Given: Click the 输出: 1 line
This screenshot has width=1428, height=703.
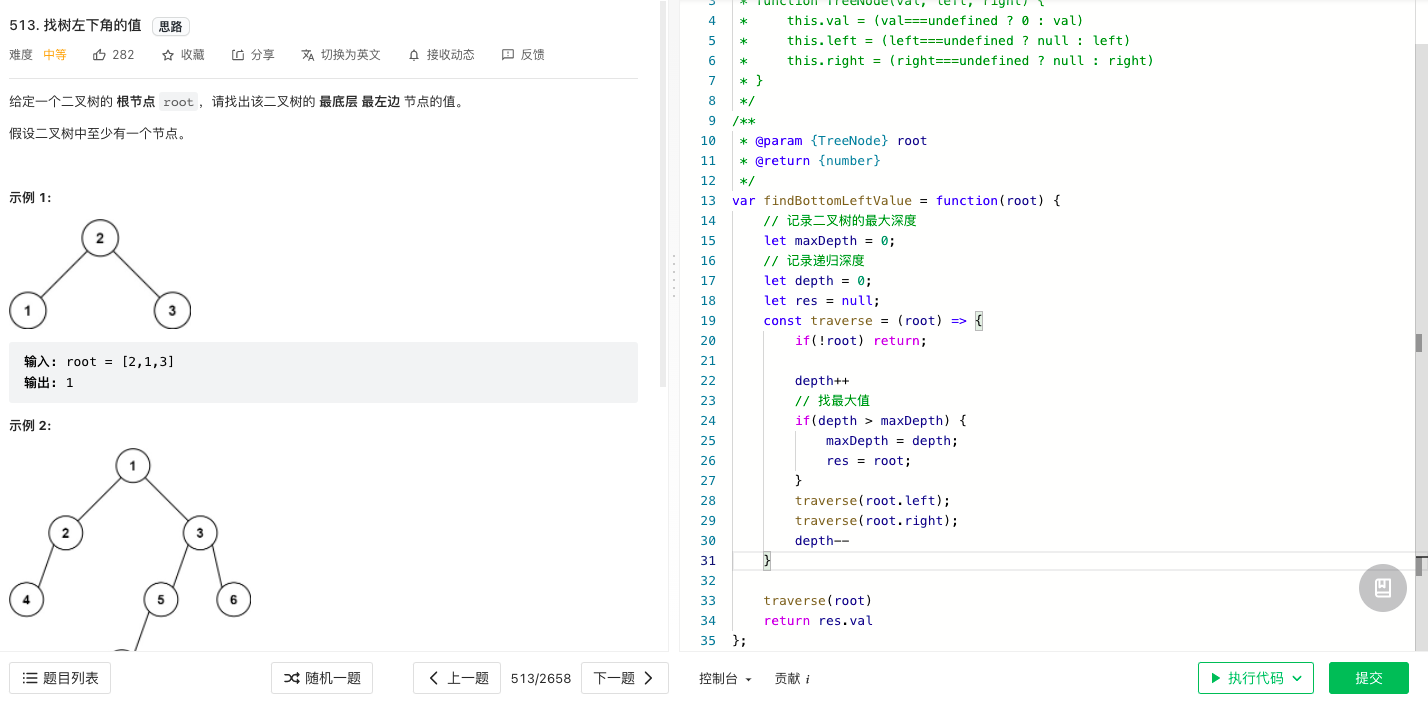Looking at the screenshot, I should tap(49, 382).
